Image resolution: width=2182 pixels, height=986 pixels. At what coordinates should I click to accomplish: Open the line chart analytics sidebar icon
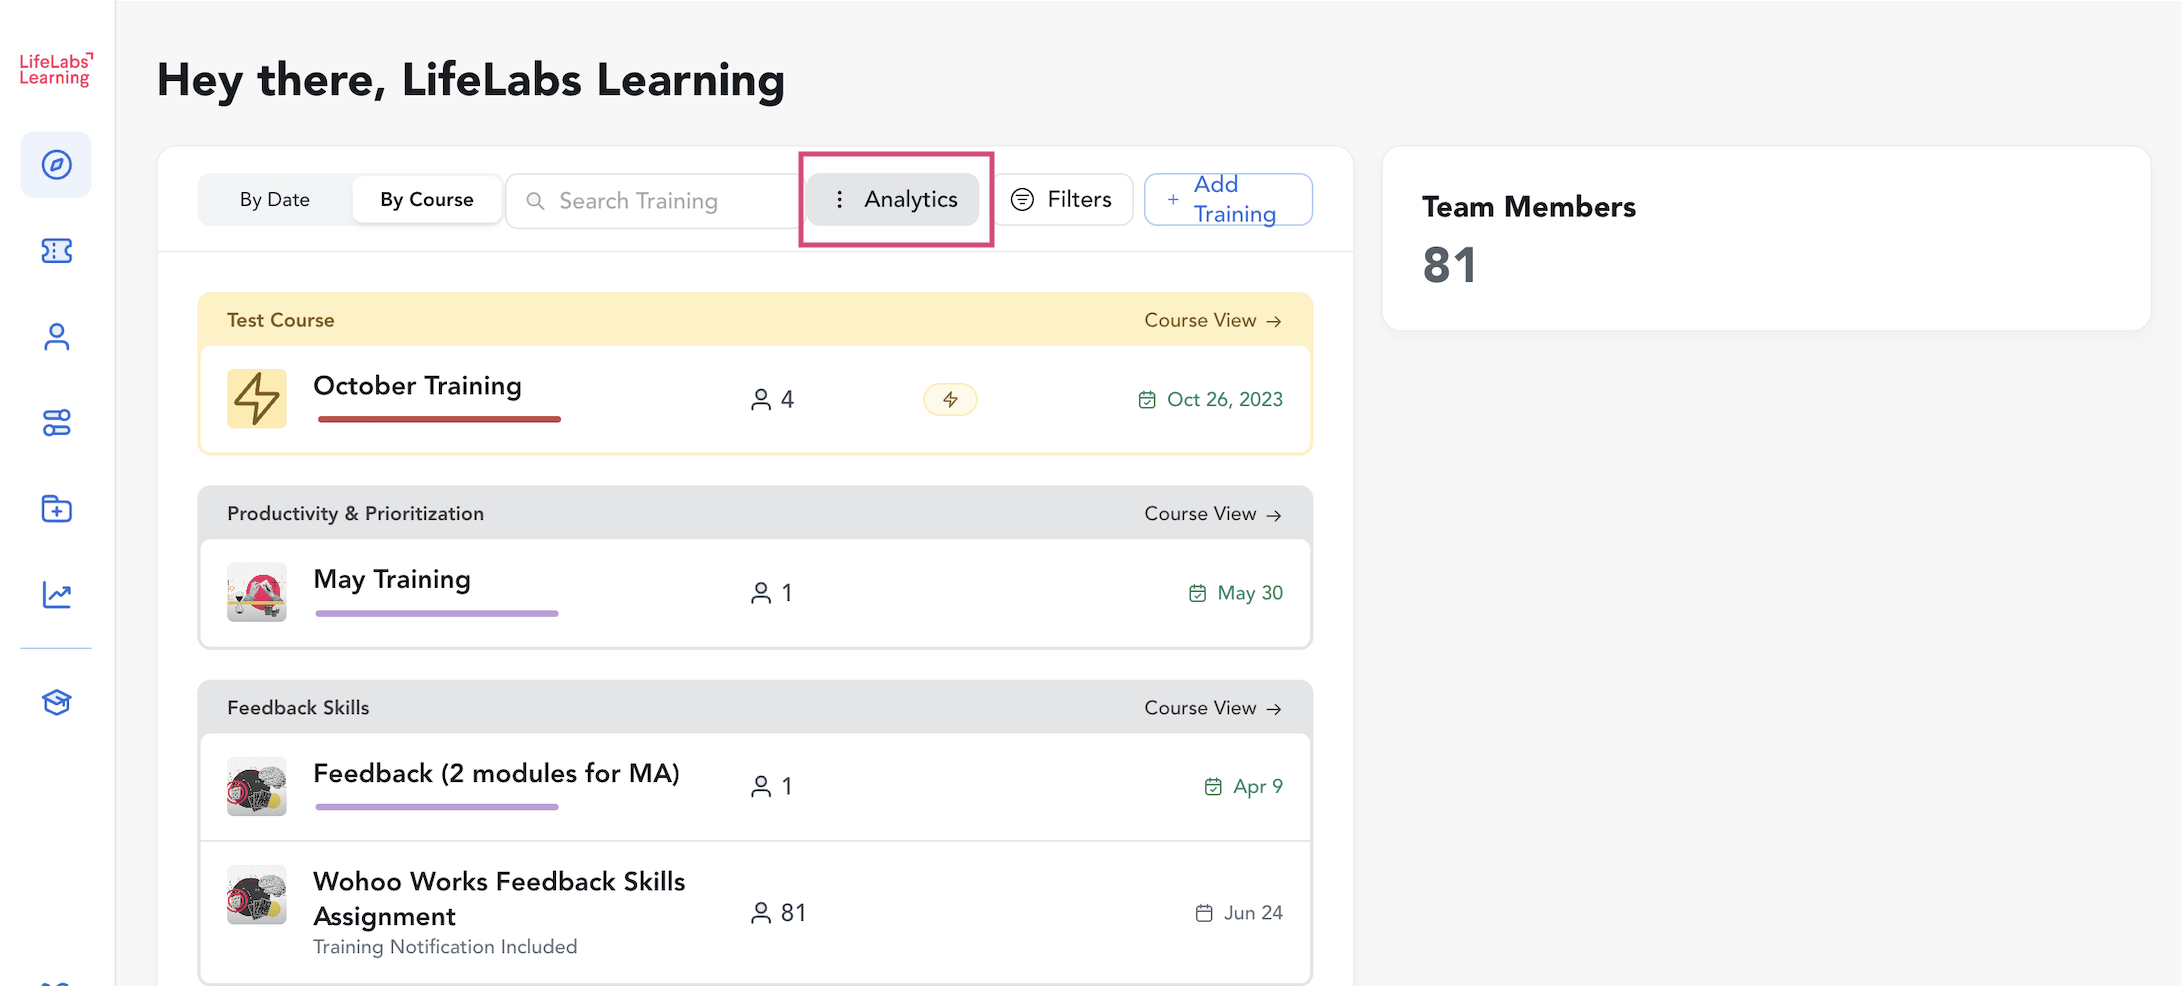point(56,595)
